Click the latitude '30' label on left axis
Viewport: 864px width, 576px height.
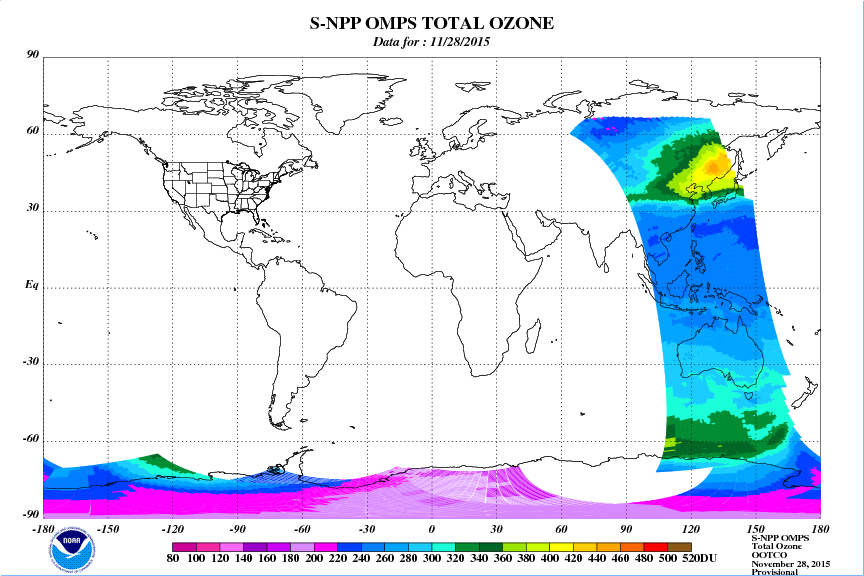tap(33, 208)
